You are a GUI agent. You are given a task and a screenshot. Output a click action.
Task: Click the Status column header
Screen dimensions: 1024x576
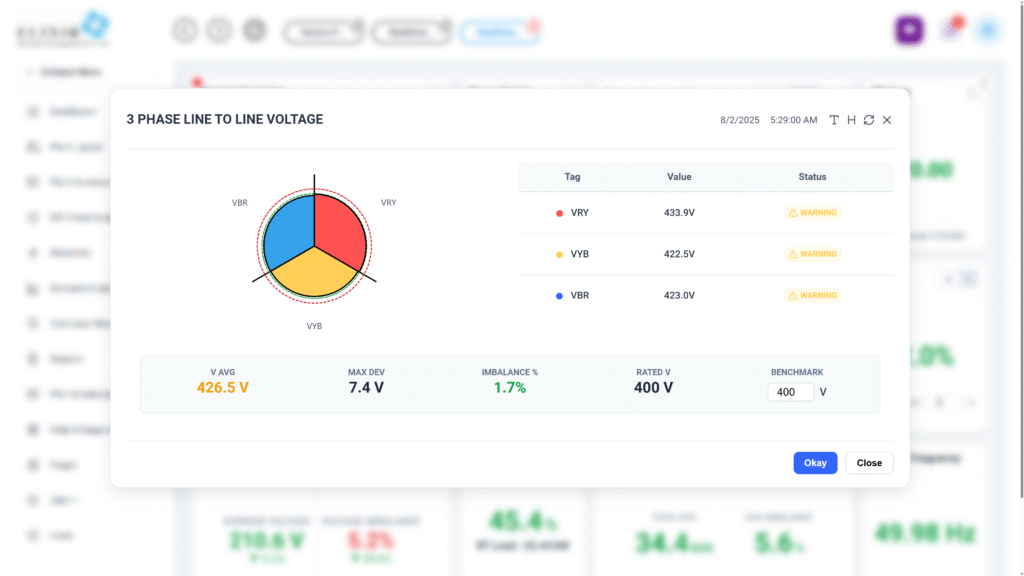coord(812,177)
